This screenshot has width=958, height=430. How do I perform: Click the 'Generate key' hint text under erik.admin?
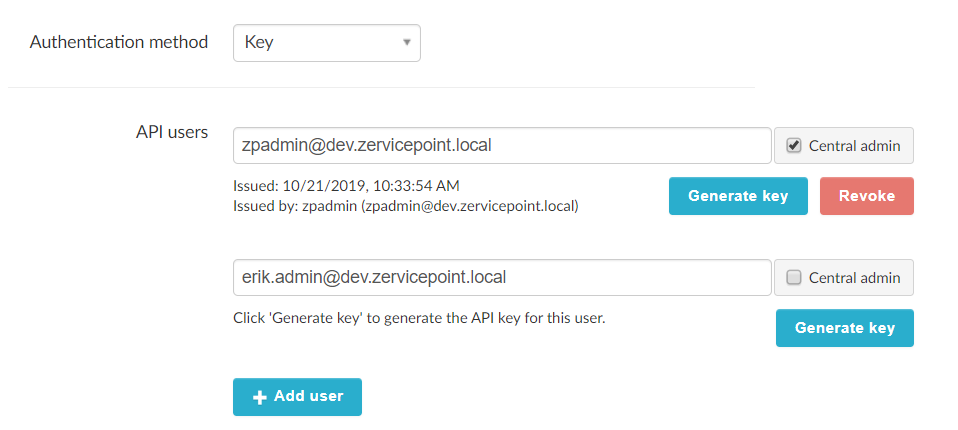tap(419, 318)
